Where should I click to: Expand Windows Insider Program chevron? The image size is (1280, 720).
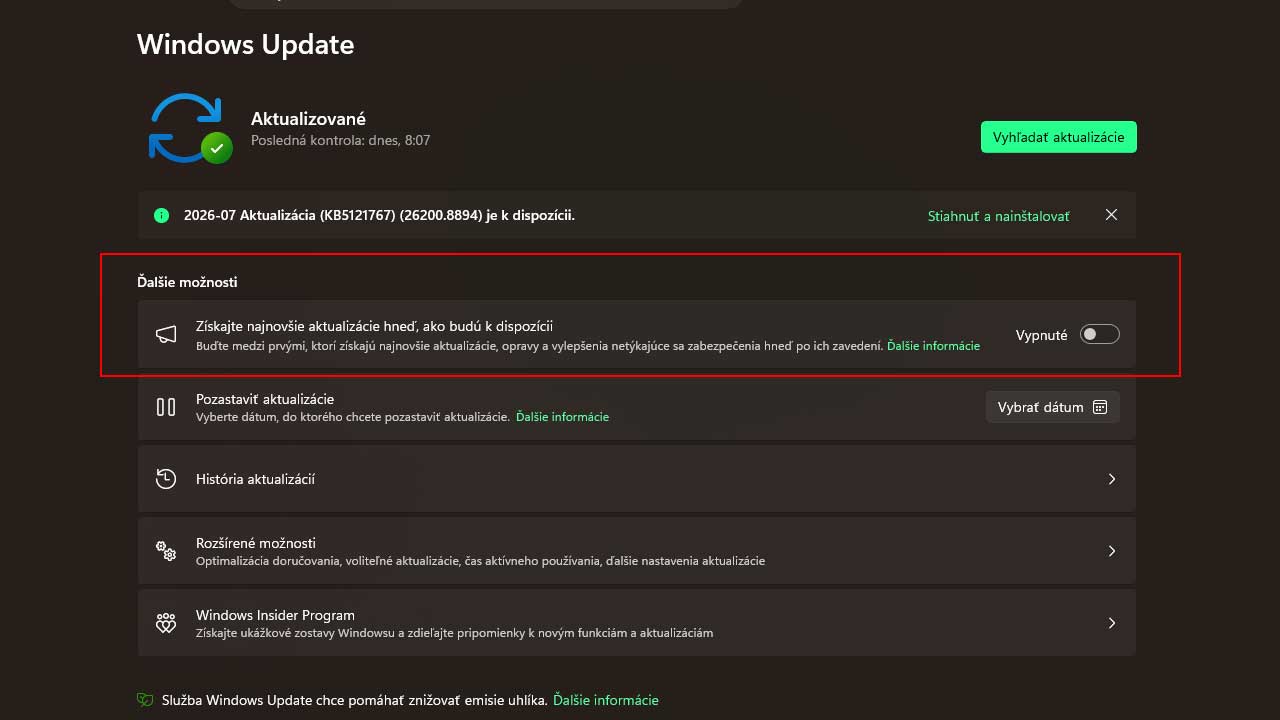coord(1111,623)
